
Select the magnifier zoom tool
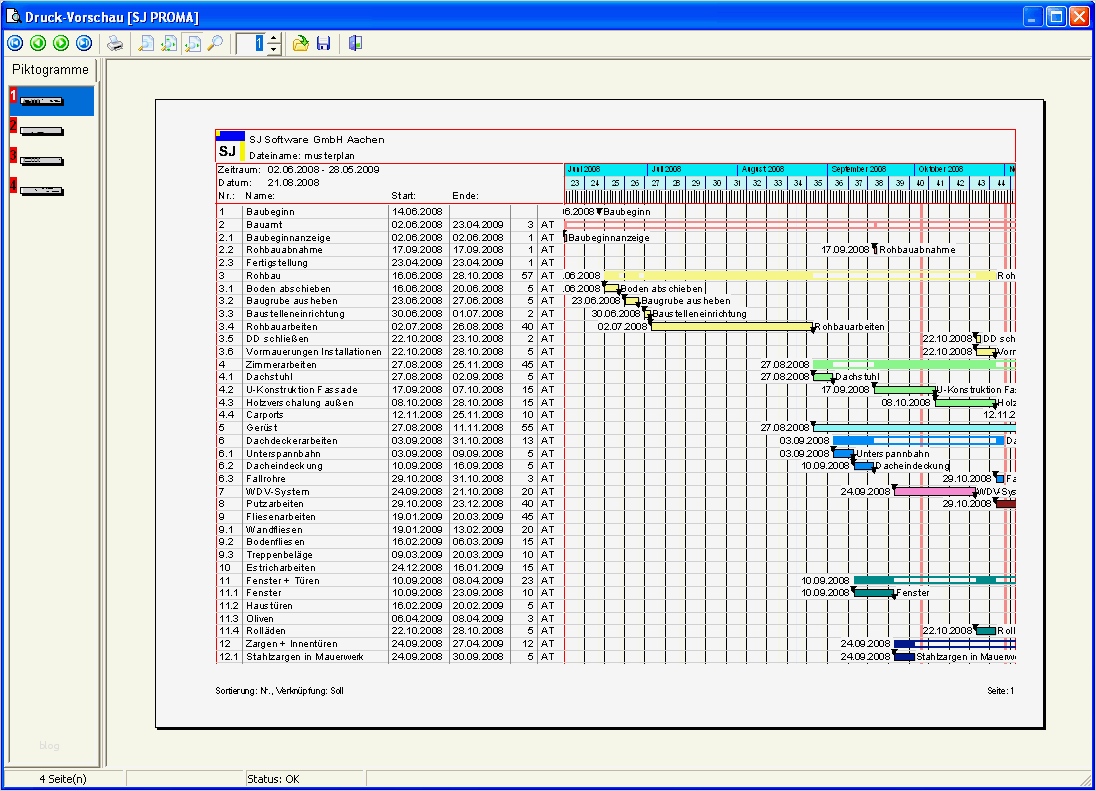tap(214, 43)
